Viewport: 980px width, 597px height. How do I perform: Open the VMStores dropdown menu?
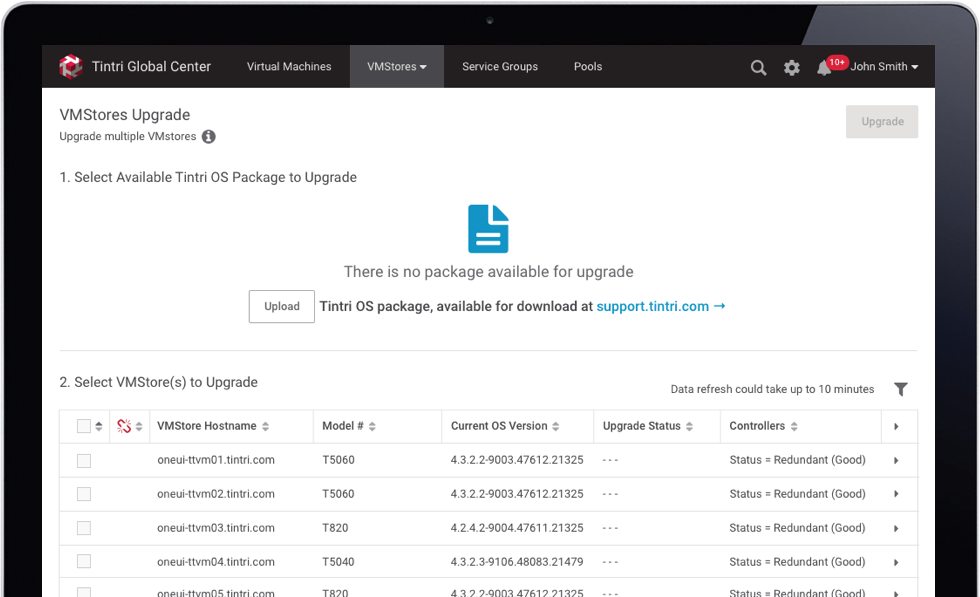[x=397, y=66]
